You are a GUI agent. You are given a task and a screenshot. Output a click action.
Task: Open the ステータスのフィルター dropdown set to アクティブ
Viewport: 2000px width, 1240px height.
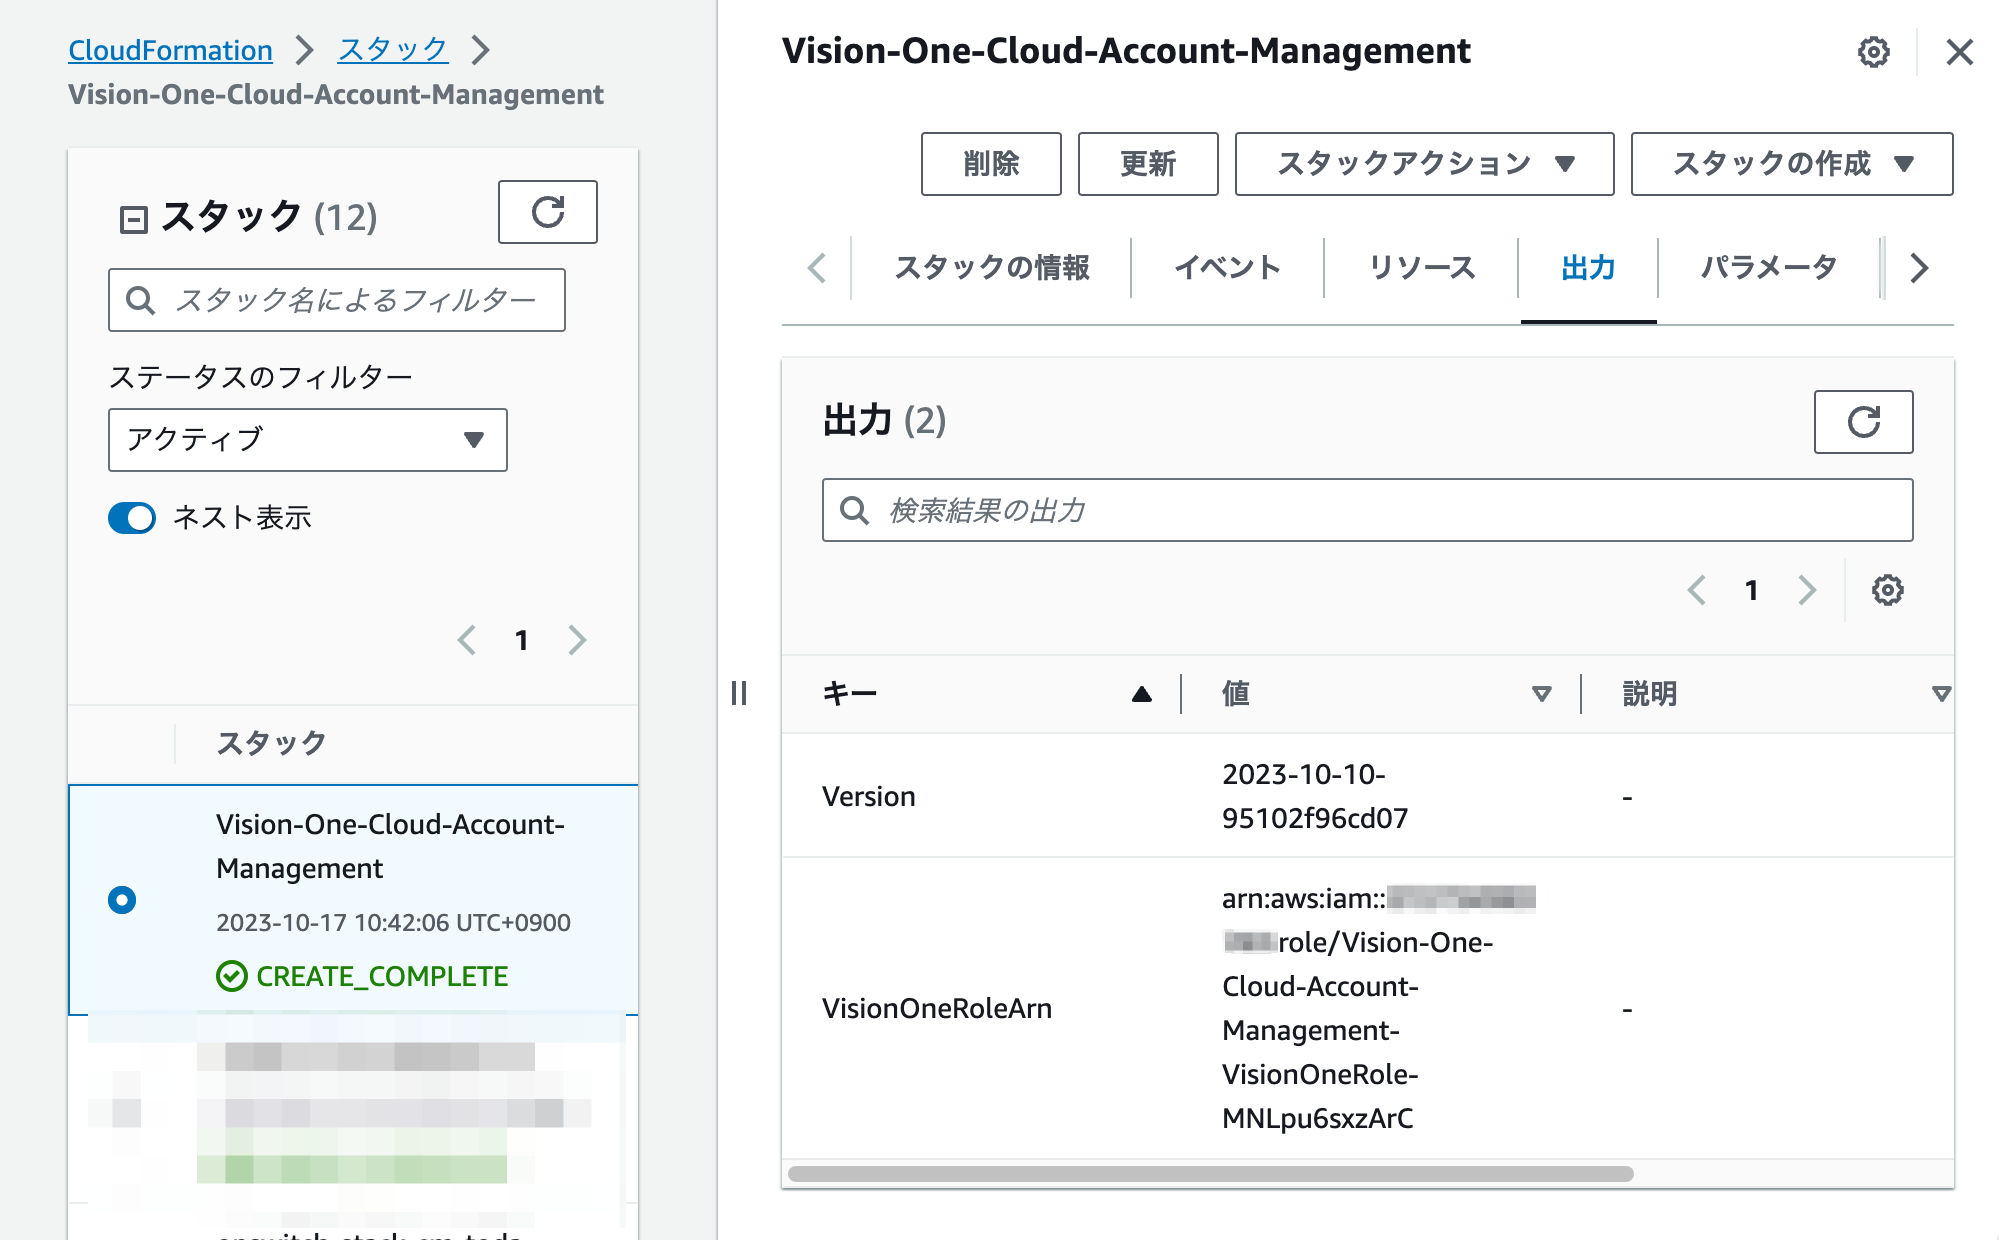[308, 440]
